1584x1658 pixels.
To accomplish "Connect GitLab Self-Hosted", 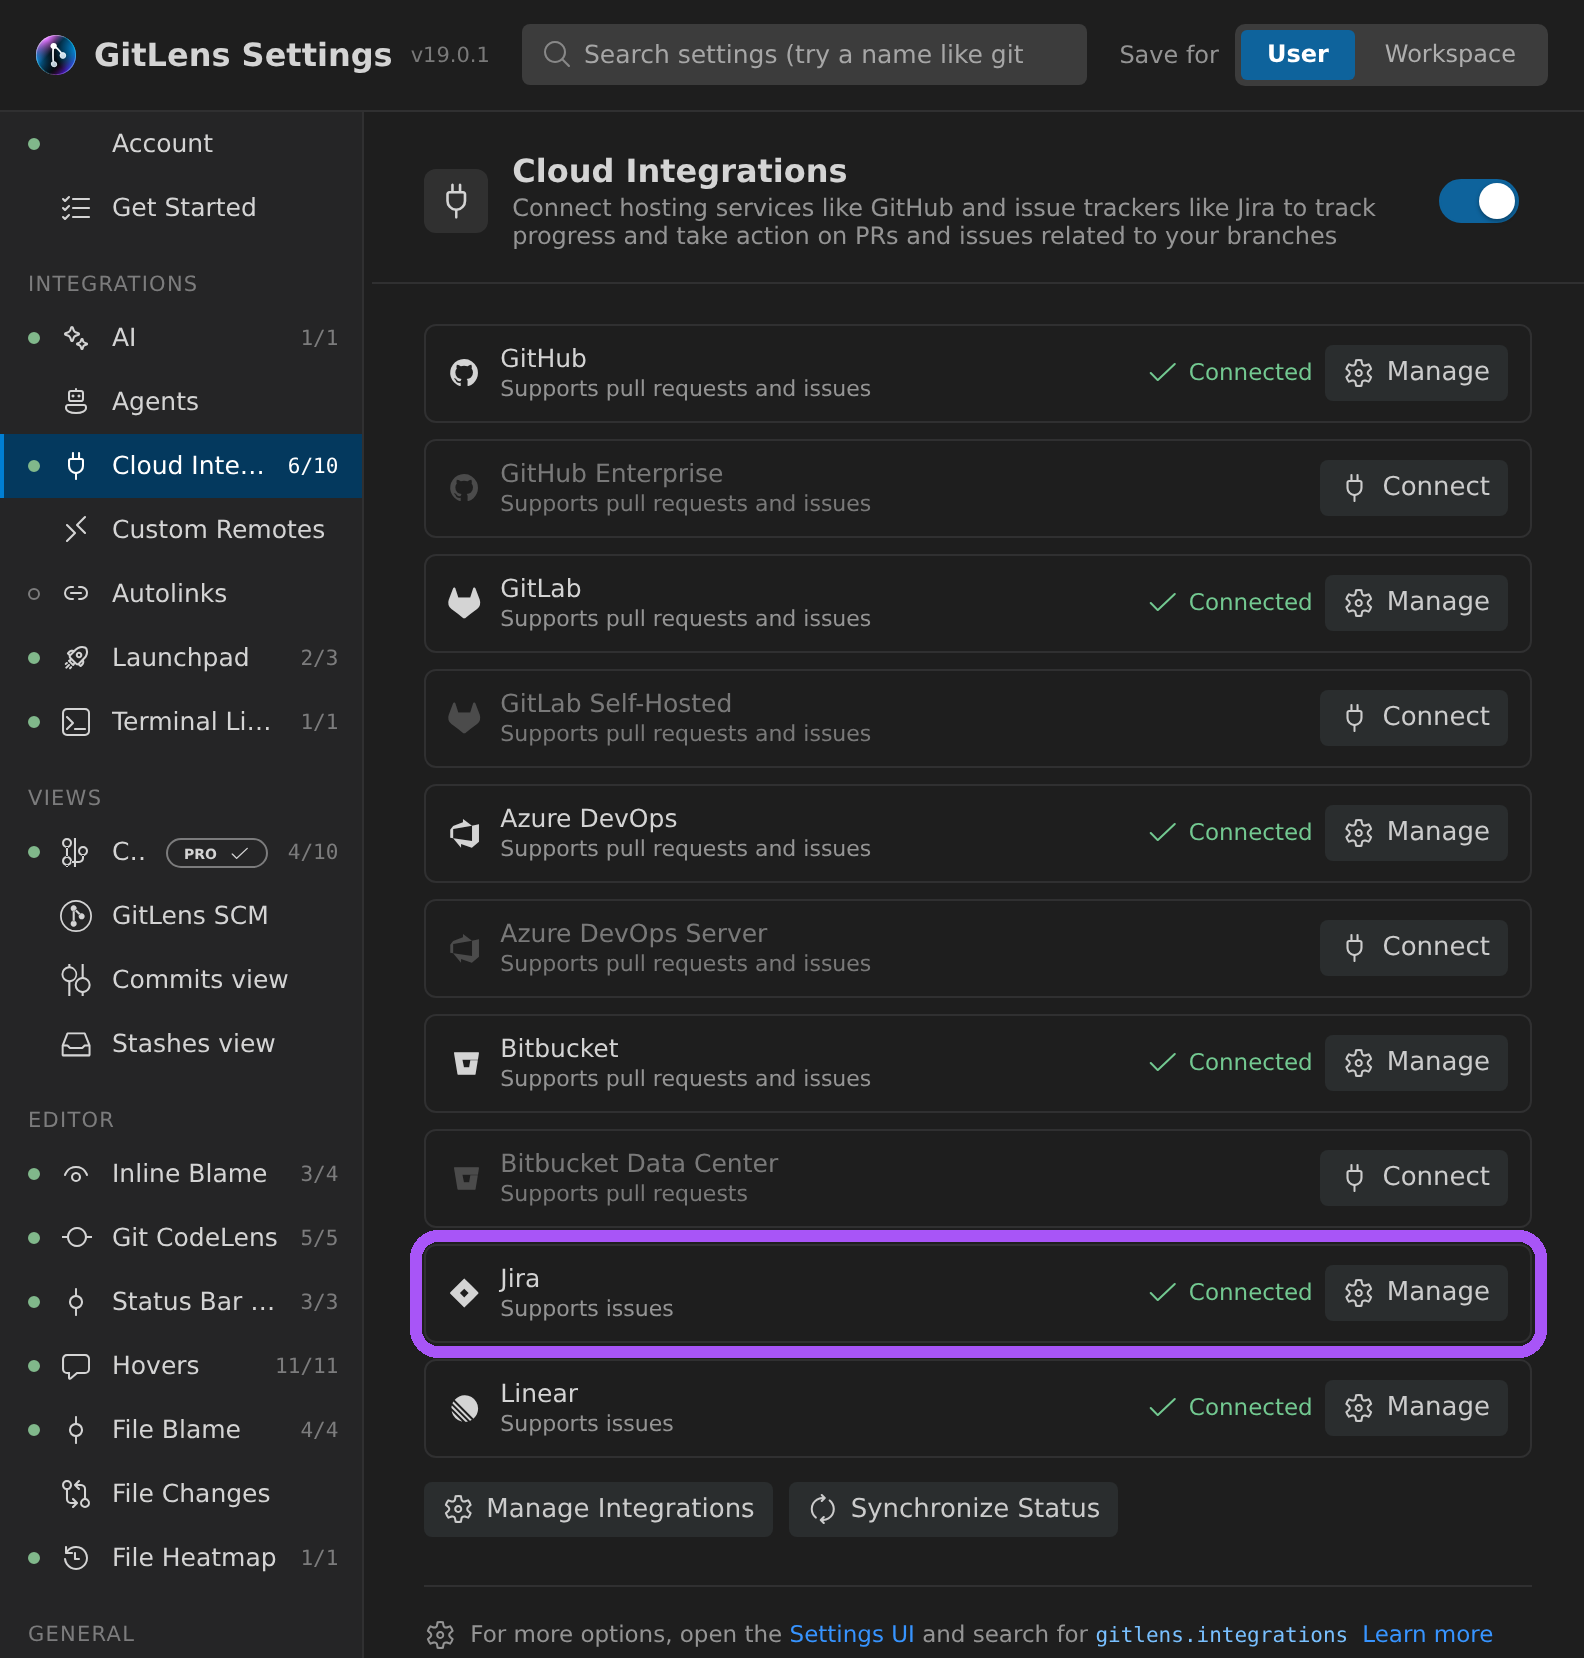I will tap(1414, 718).
